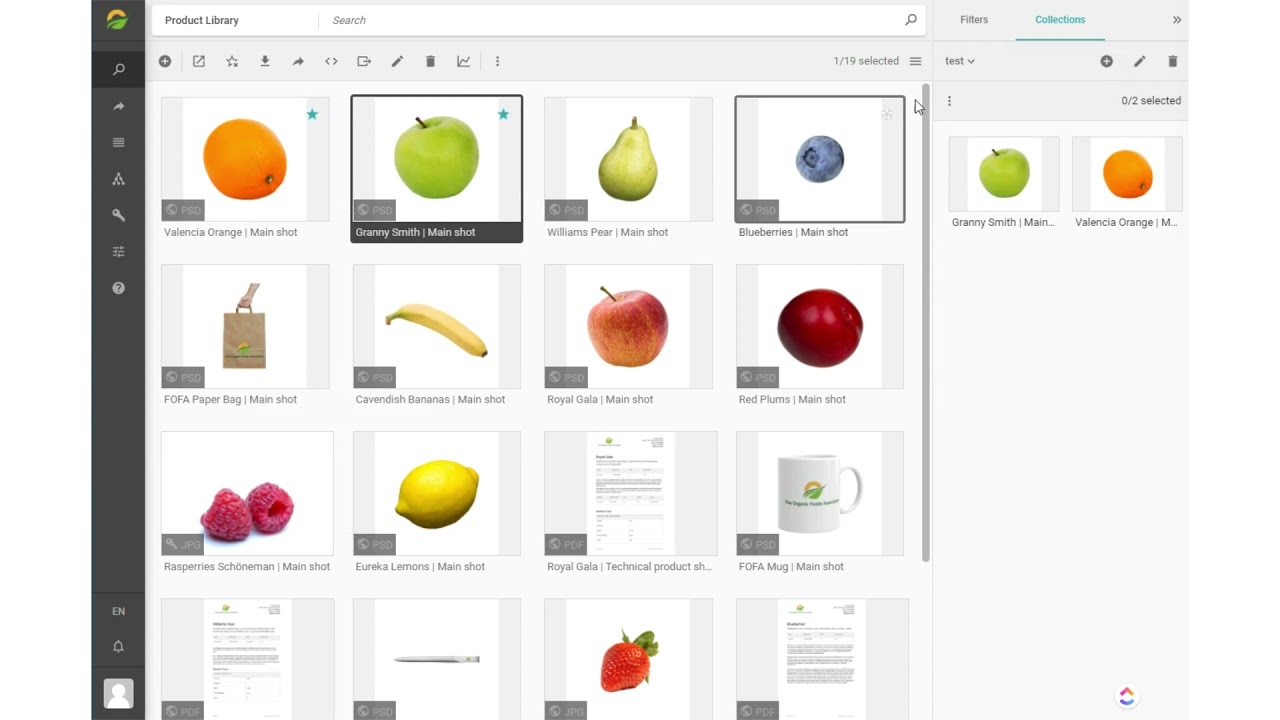Click the export icon in toolbar
The width and height of the screenshot is (1280, 720).
[364, 61]
